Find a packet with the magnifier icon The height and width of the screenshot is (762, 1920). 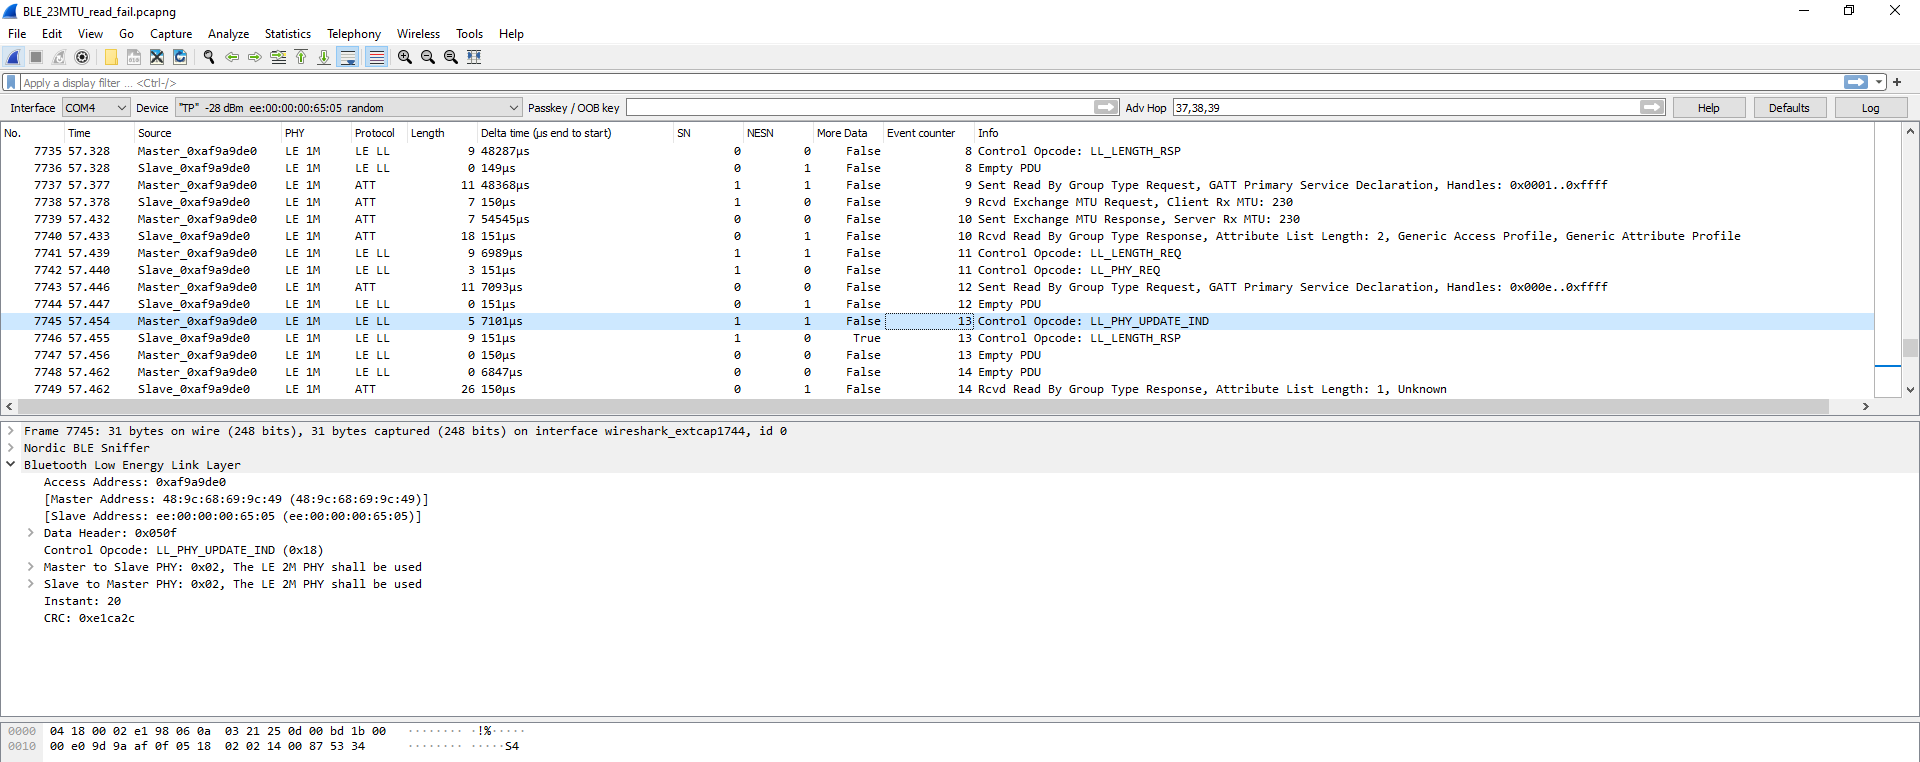coord(209,57)
